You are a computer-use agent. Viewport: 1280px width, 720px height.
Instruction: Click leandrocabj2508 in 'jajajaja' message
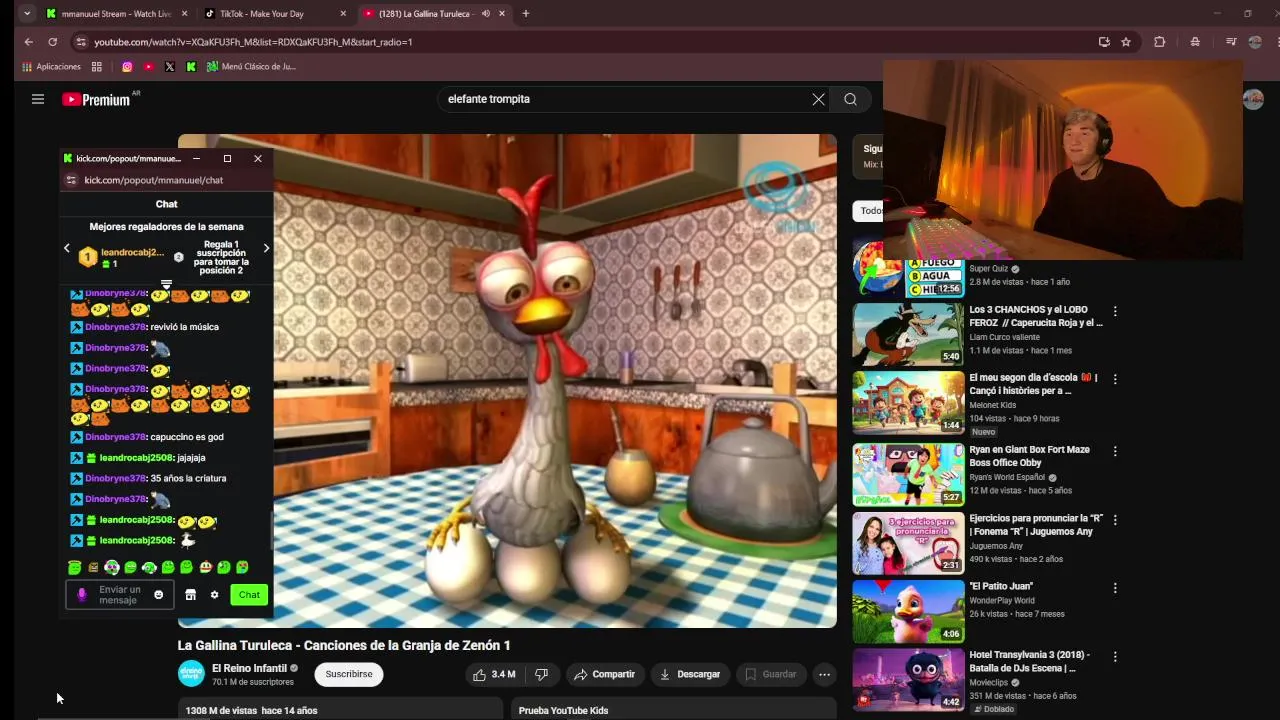point(136,458)
